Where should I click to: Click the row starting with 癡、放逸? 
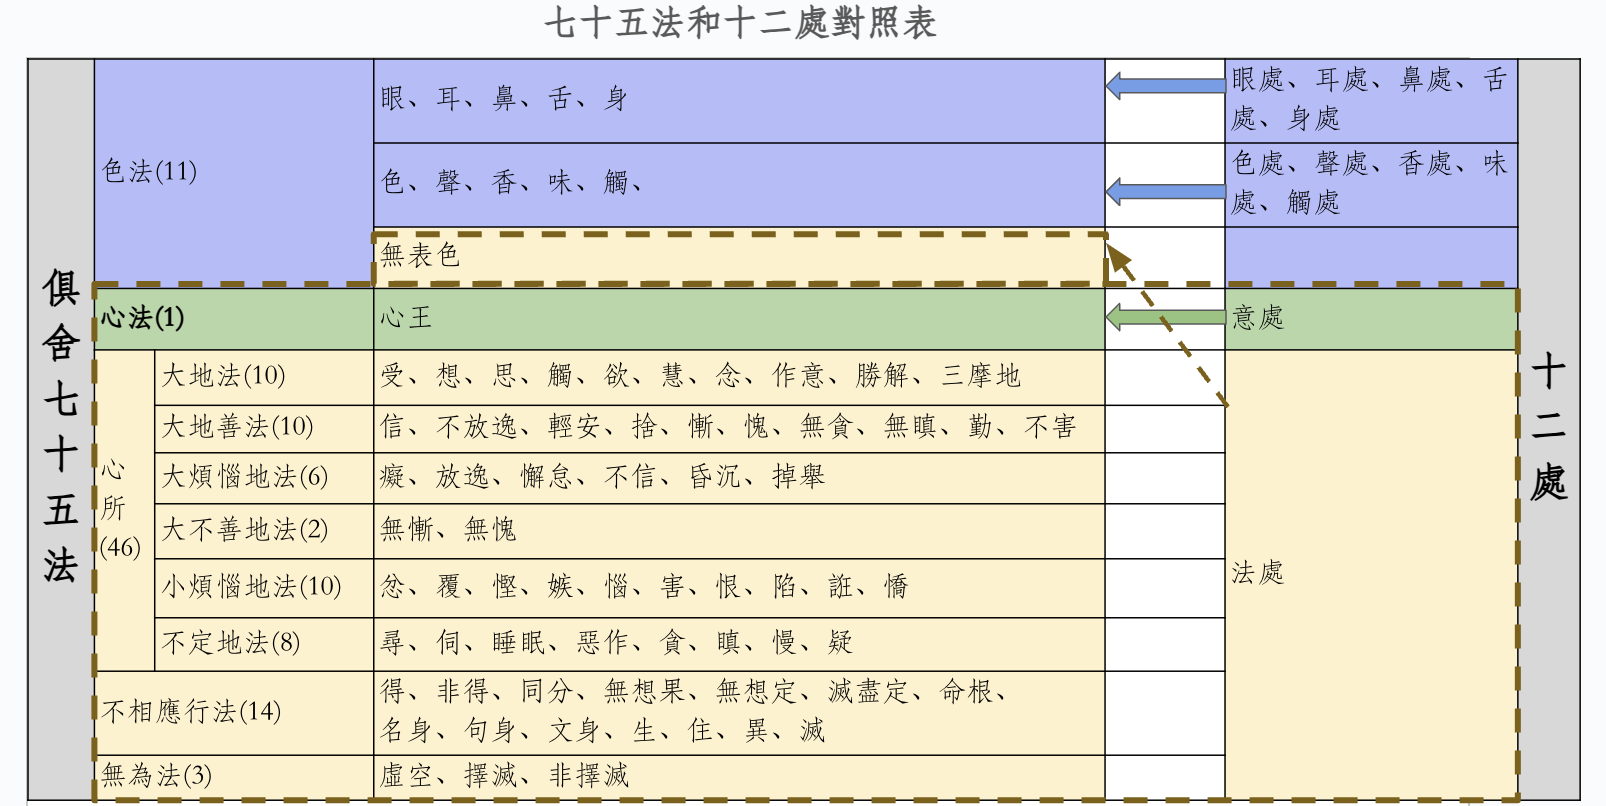(x=739, y=478)
